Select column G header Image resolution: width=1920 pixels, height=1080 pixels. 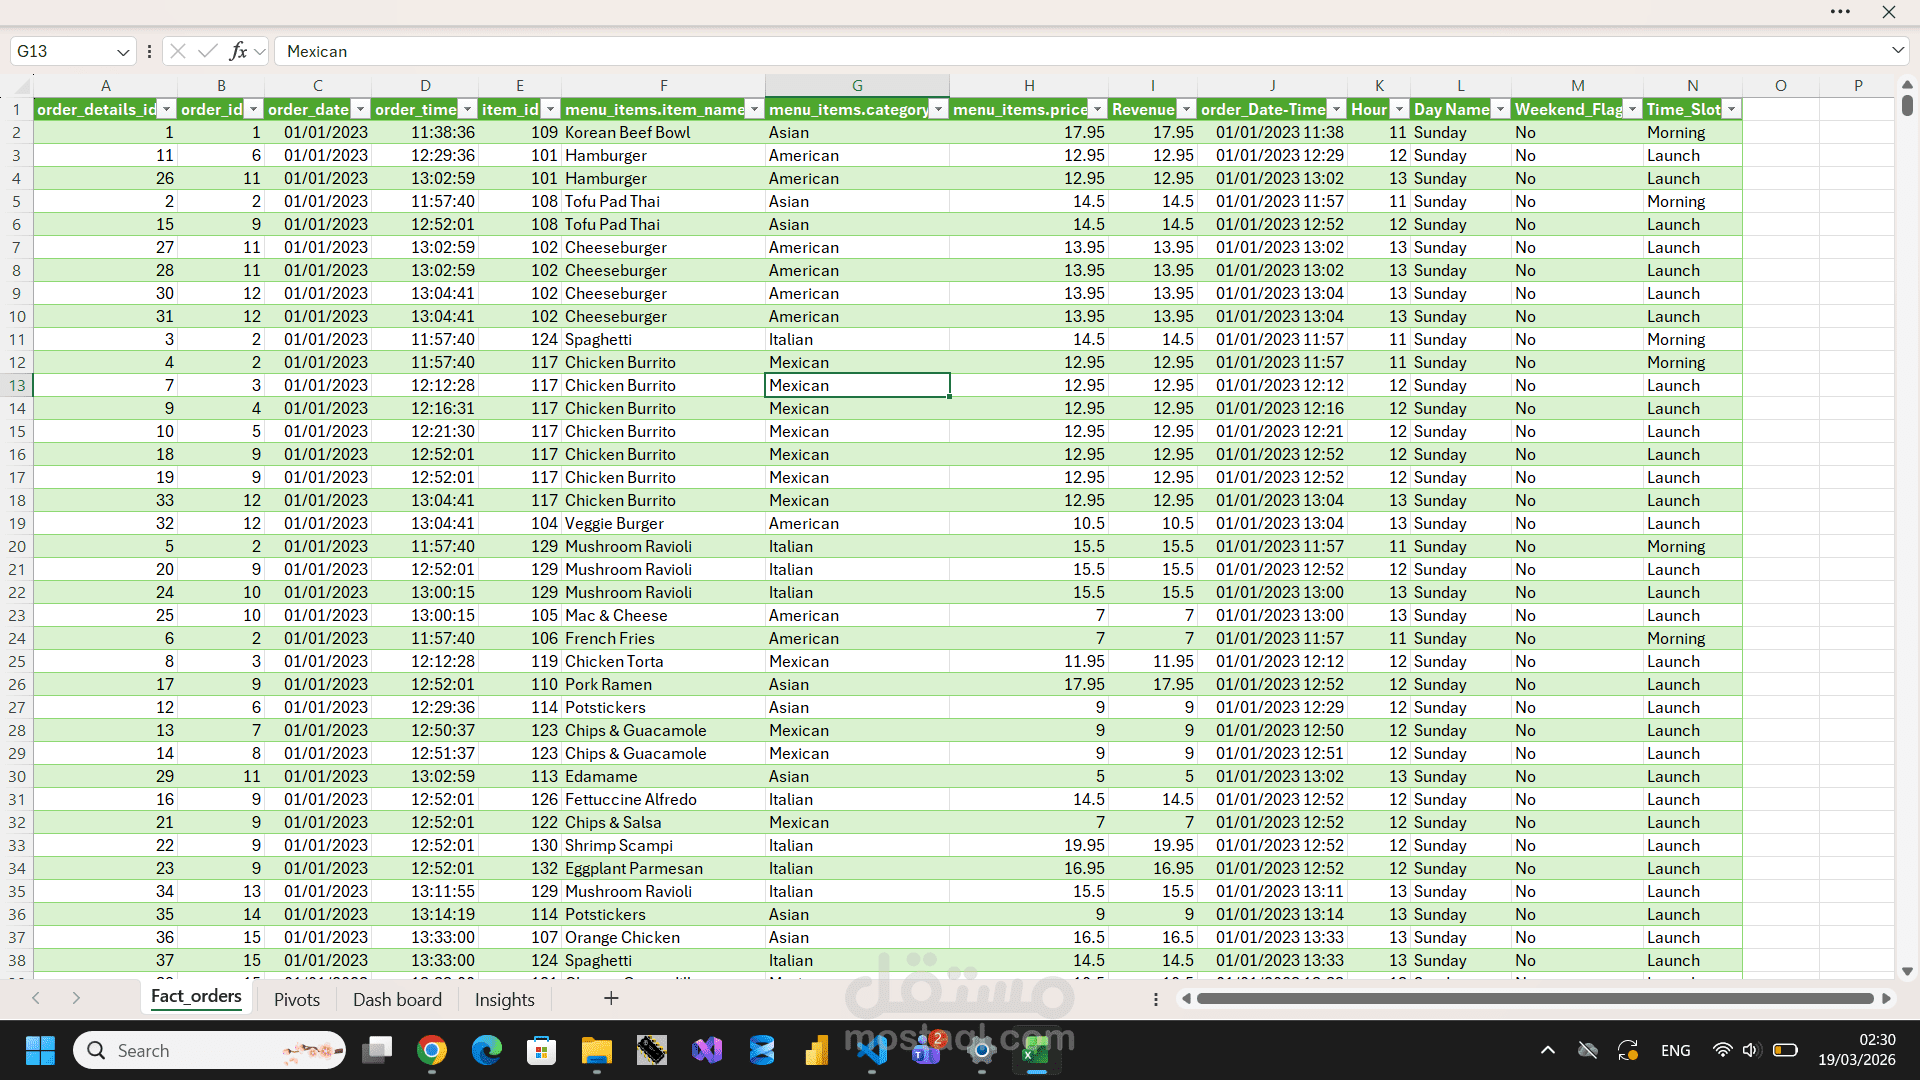[x=857, y=86]
